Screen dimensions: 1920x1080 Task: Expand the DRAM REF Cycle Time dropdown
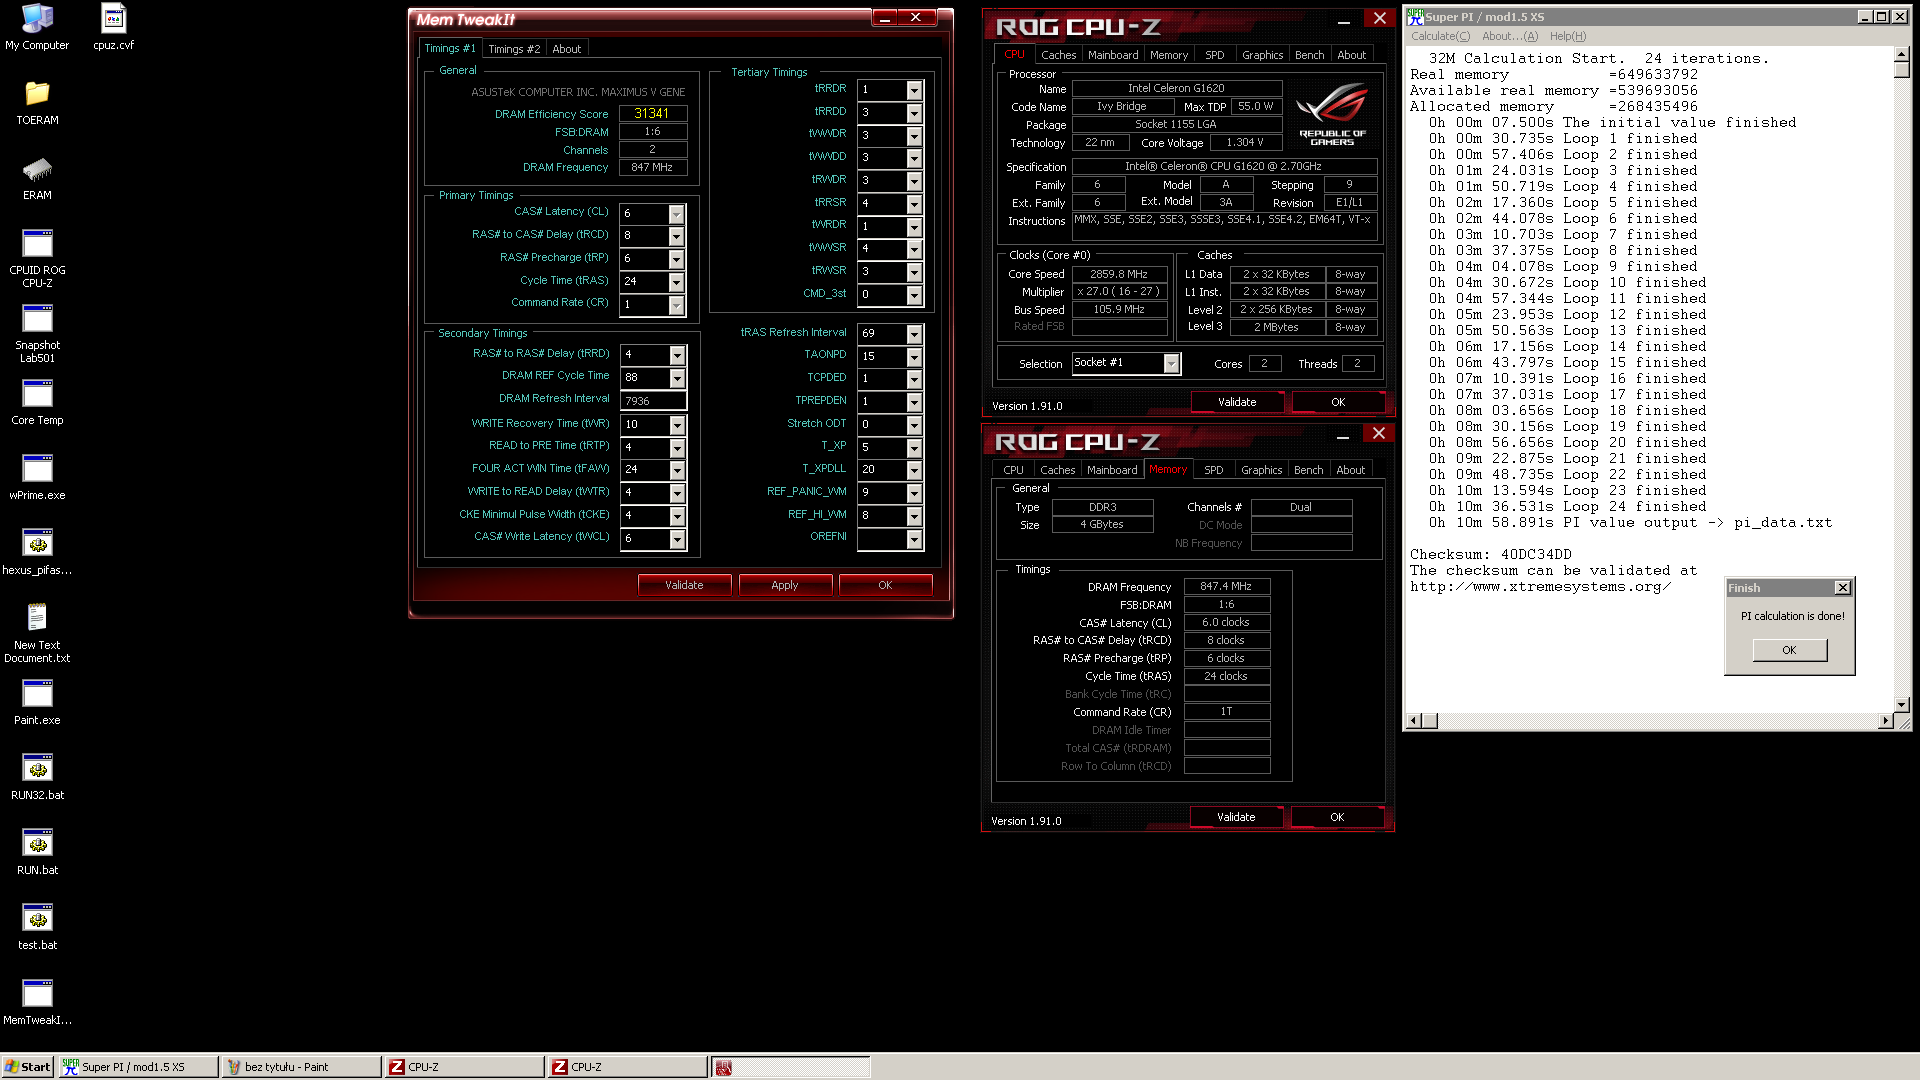(677, 378)
